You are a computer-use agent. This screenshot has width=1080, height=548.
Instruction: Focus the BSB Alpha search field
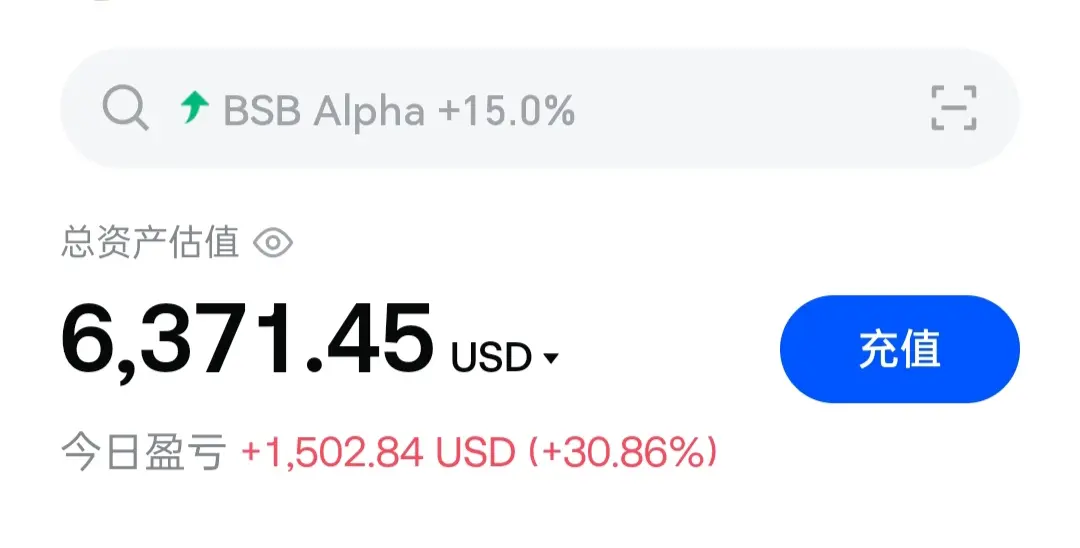(x=539, y=108)
